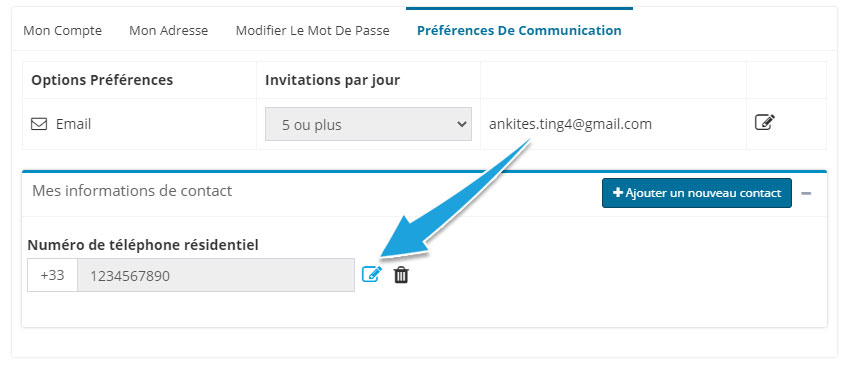Go to Modifier Le Mot De Passe tab
The height and width of the screenshot is (365, 852).
(312, 30)
